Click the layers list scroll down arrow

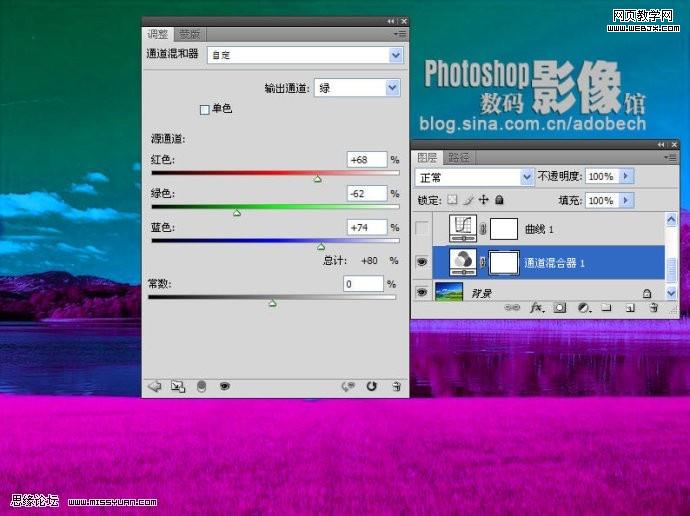pyautogui.click(x=671, y=292)
